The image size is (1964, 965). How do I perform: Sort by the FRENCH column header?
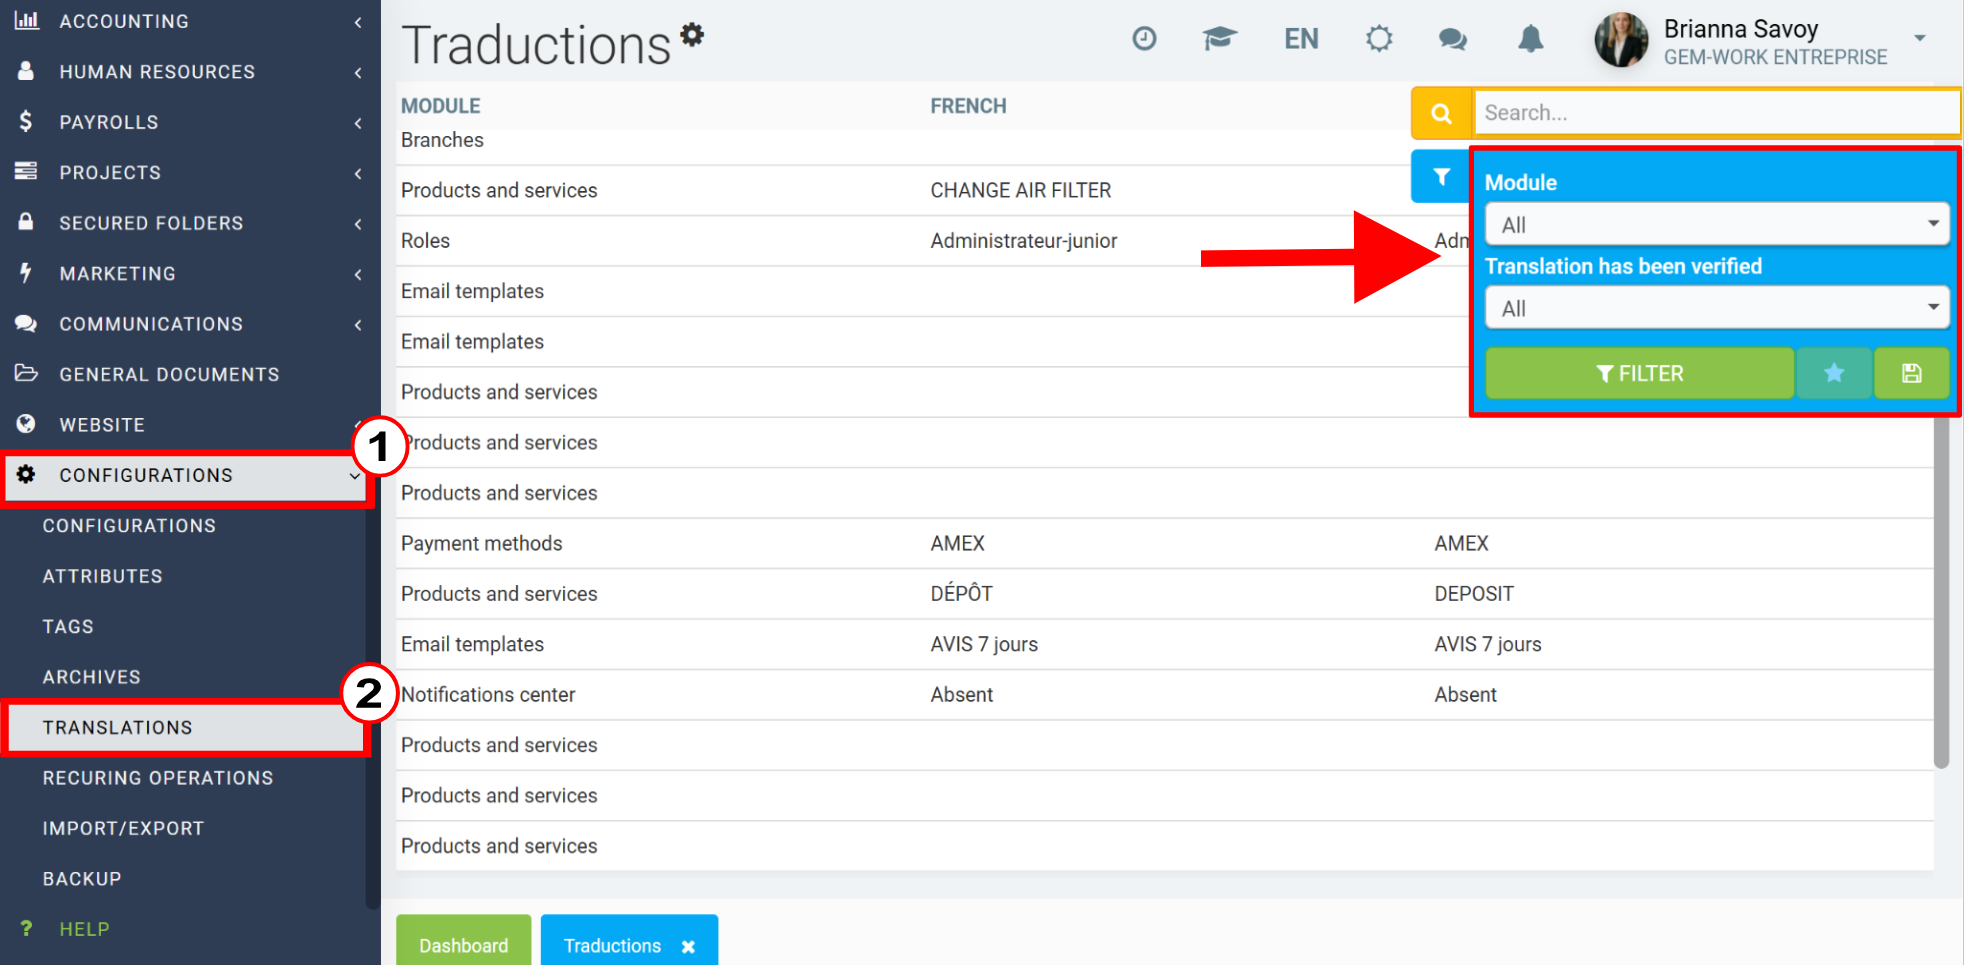pos(968,106)
